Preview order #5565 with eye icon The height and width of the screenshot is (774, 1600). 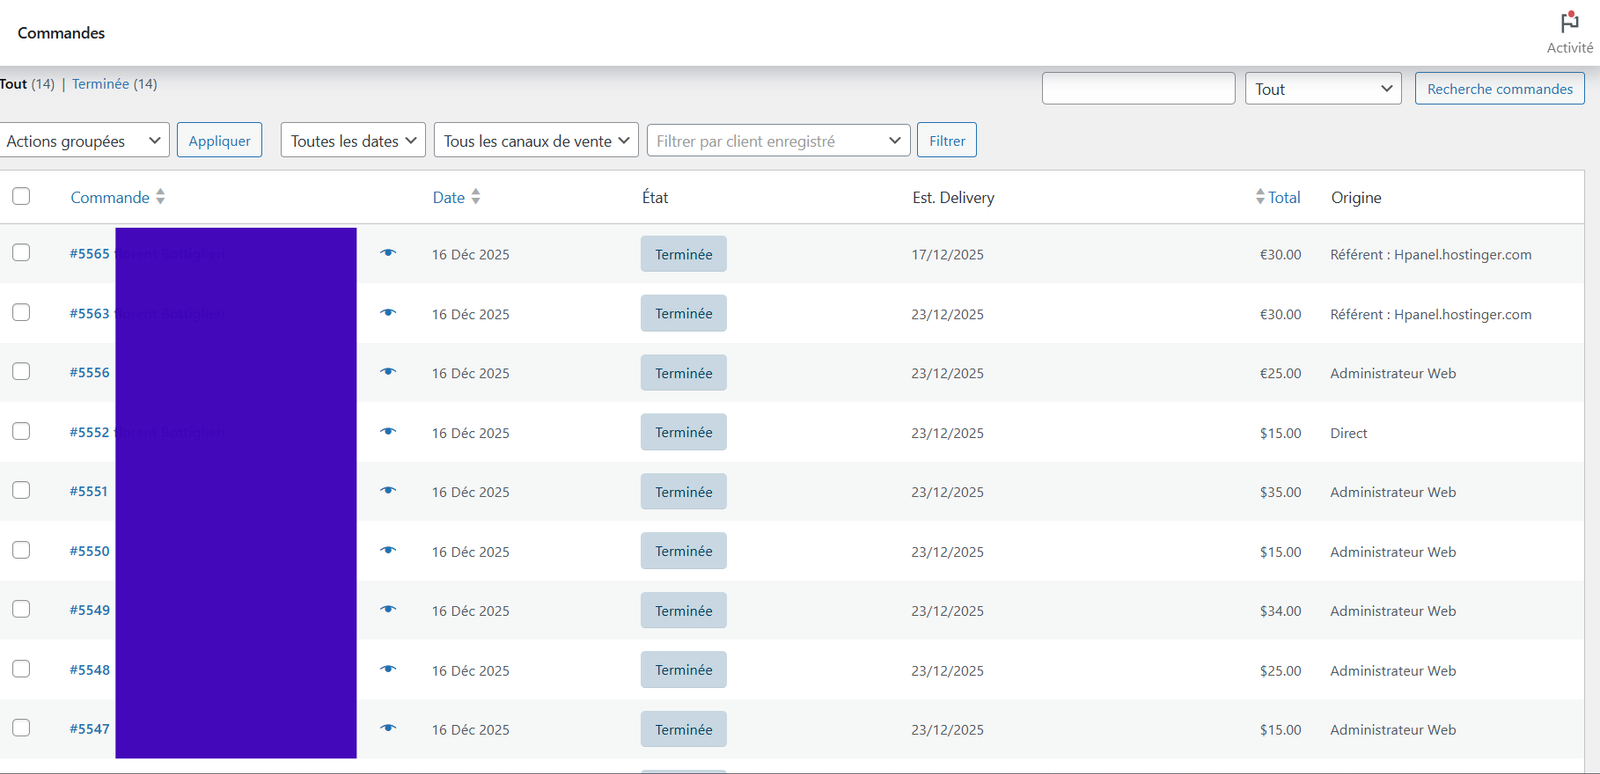click(388, 253)
